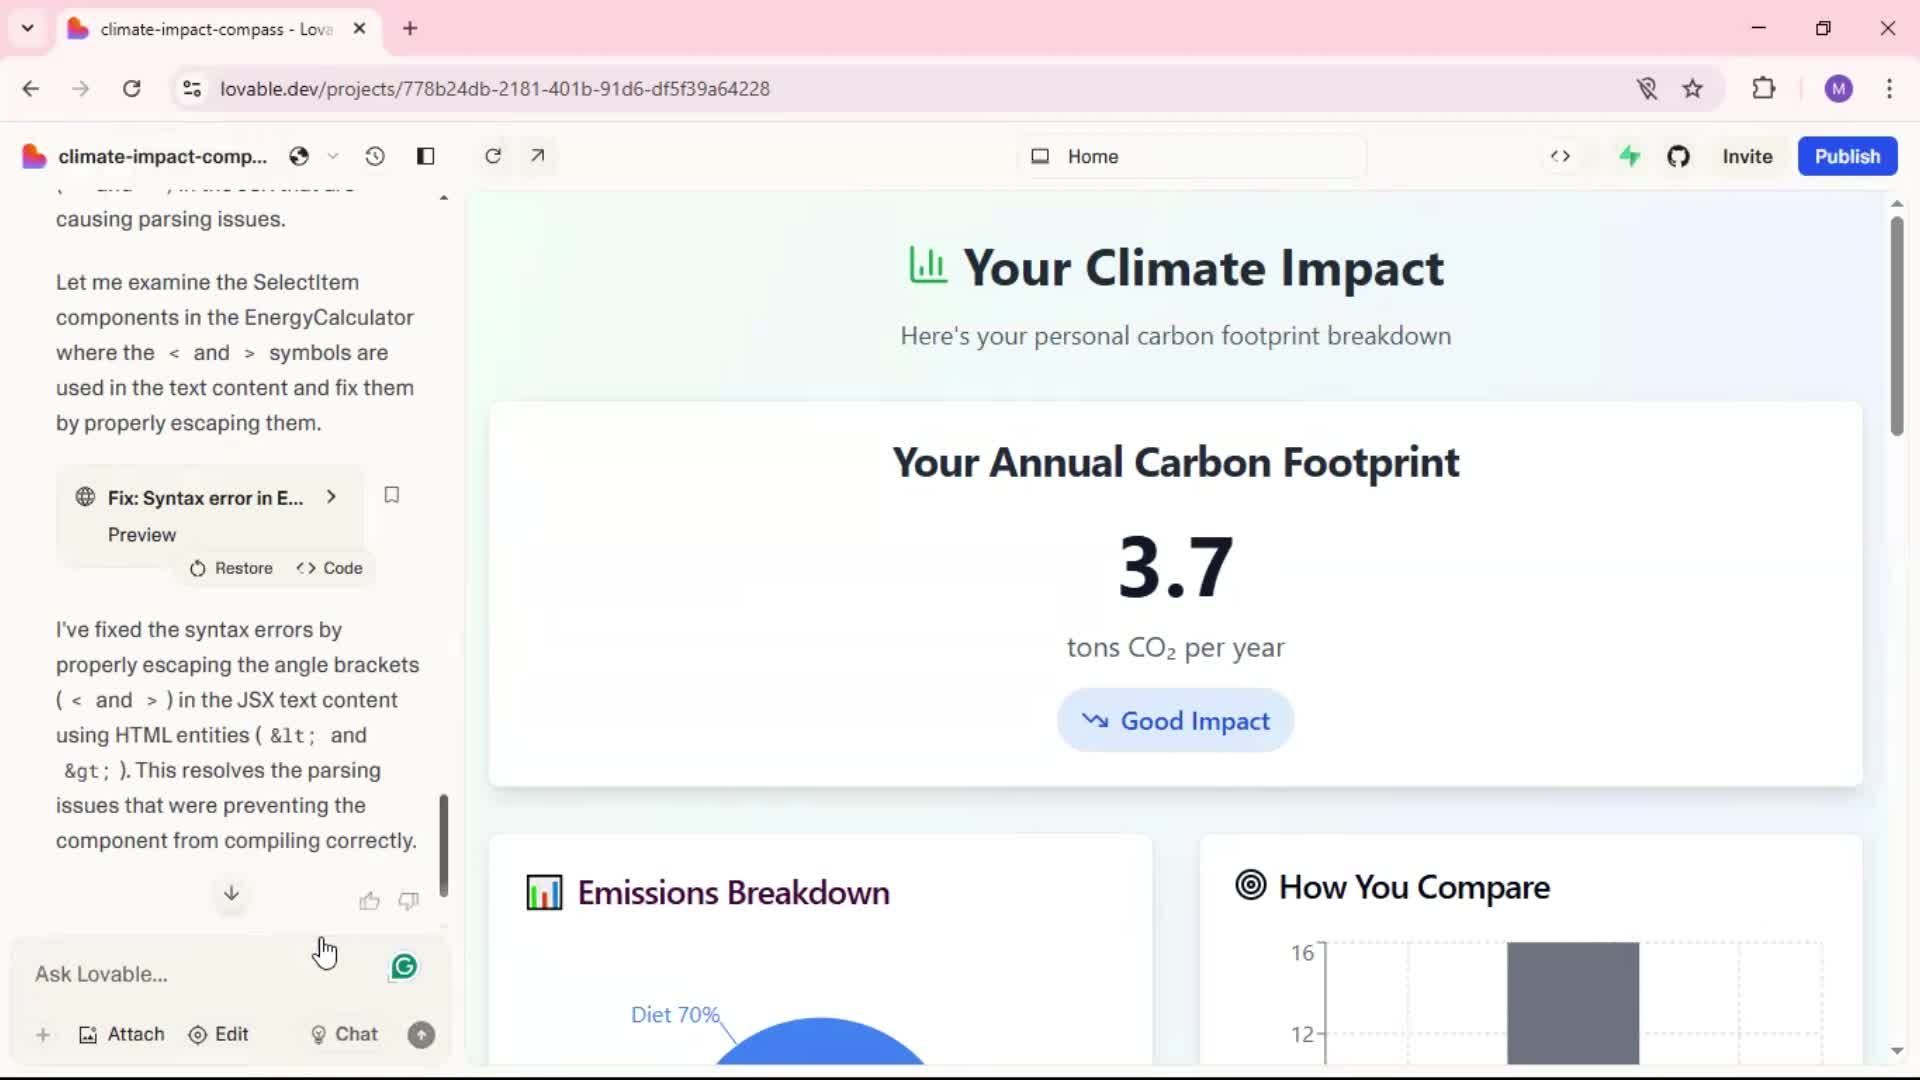The width and height of the screenshot is (1920, 1080).
Task: Send message with arrow button
Action: [422, 1035]
